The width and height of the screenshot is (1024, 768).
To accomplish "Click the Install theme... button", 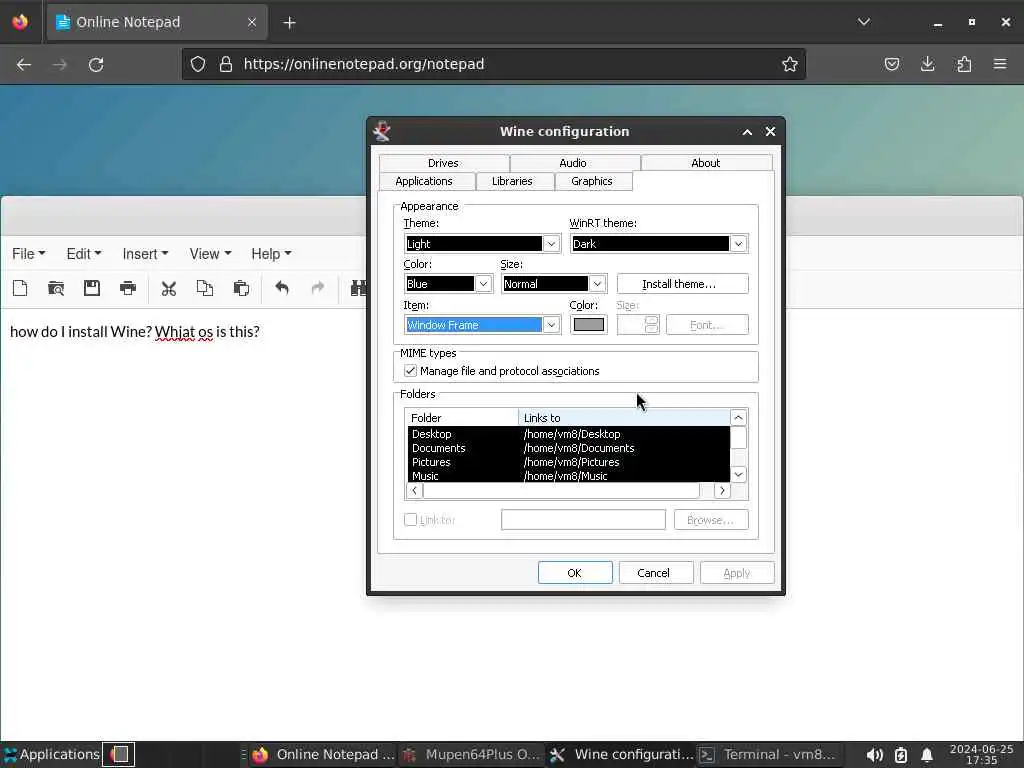I will point(682,283).
